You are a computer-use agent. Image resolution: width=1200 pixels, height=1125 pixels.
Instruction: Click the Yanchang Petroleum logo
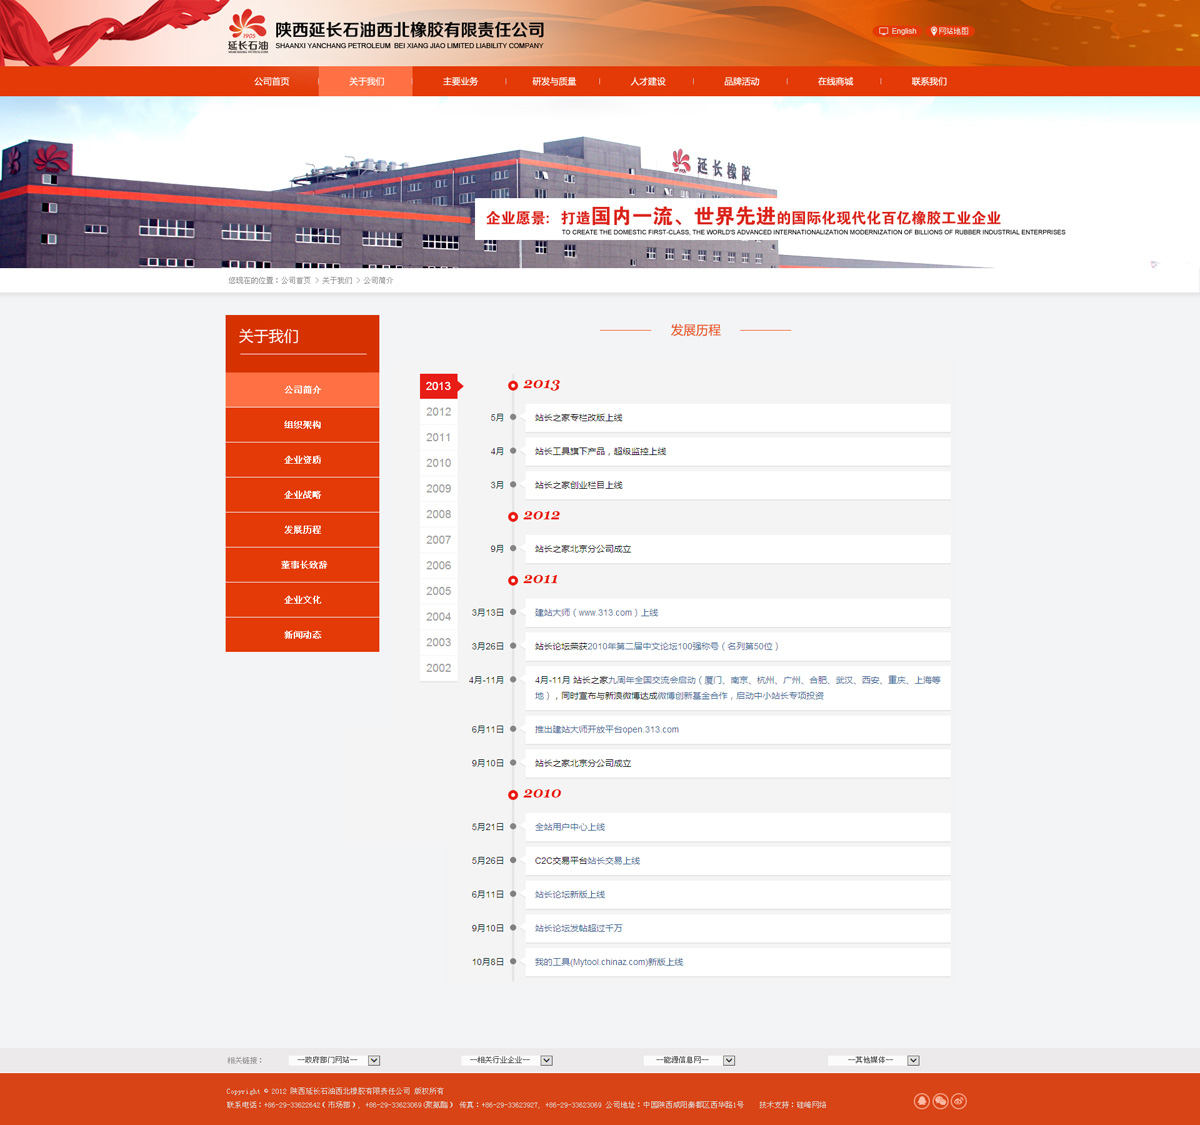[248, 31]
